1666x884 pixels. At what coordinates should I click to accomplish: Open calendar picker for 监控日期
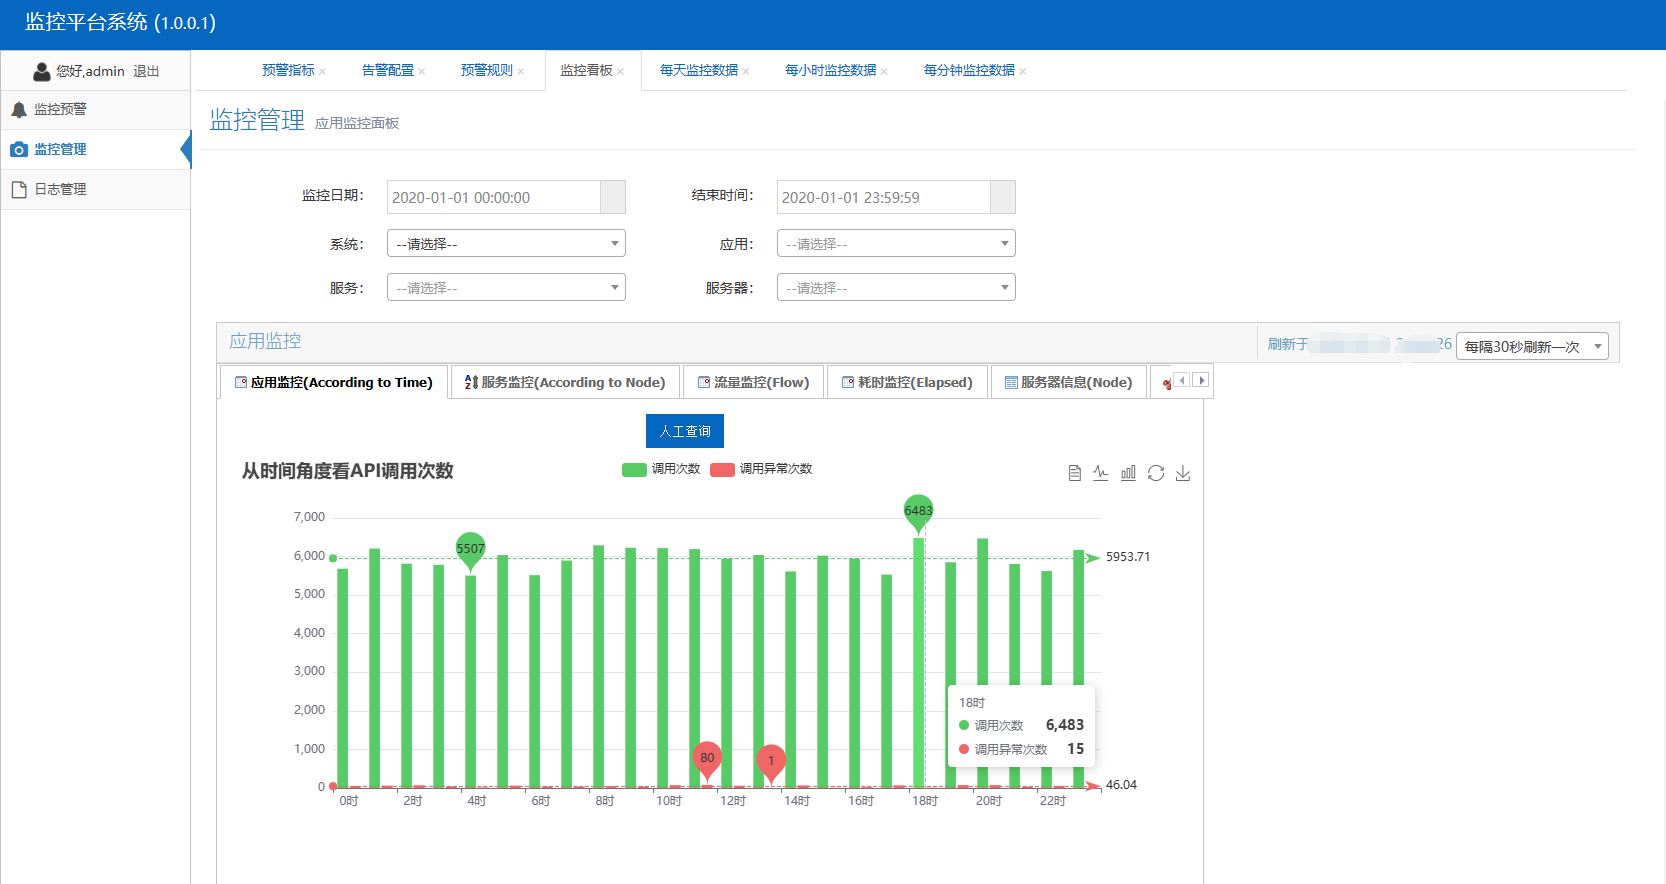(612, 197)
